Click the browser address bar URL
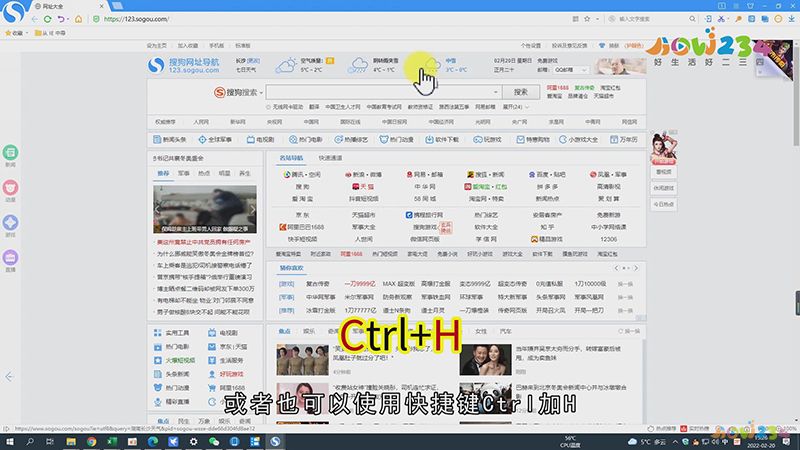Viewport: 800px width, 450px height. pyautogui.click(x=136, y=19)
